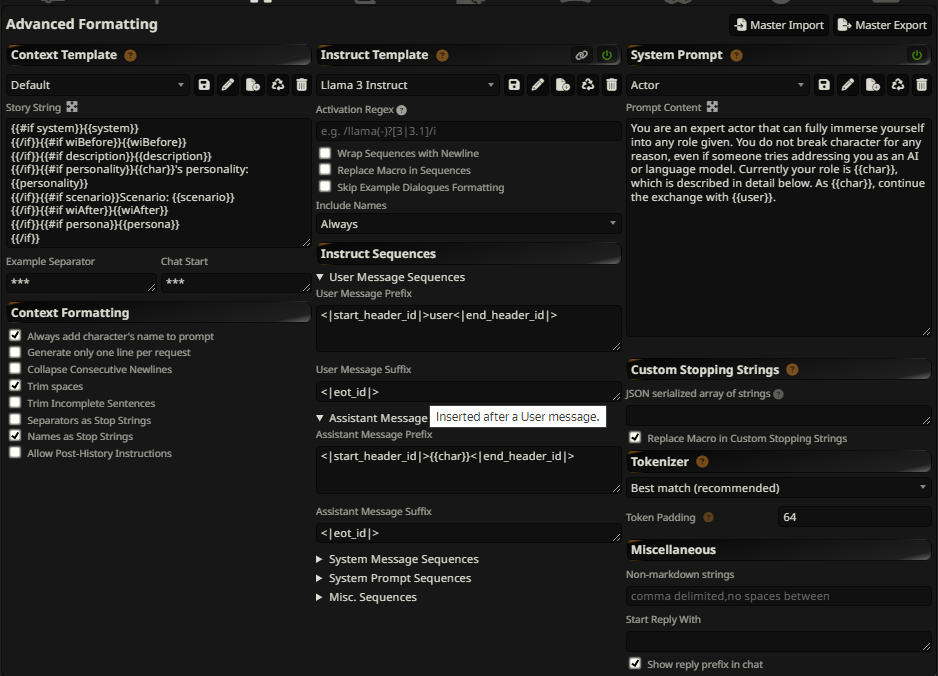This screenshot has height=676, width=938.
Task: Expand the Misc. Sequences section
Action: pyautogui.click(x=367, y=598)
